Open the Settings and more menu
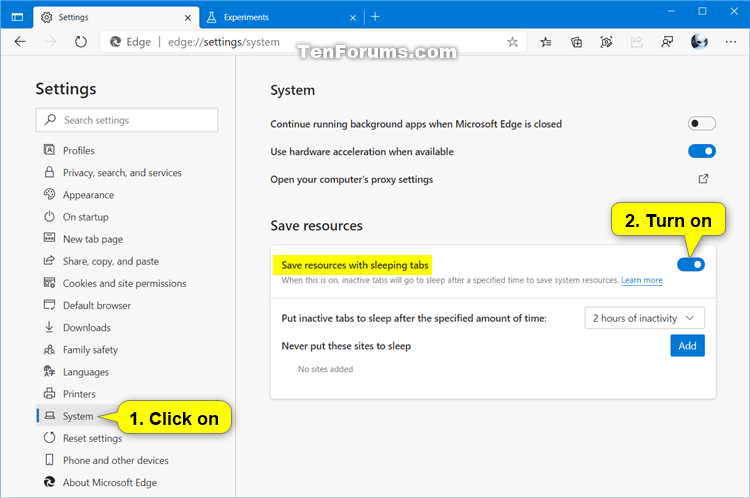Image resolution: width=750 pixels, height=498 pixels. (x=730, y=42)
